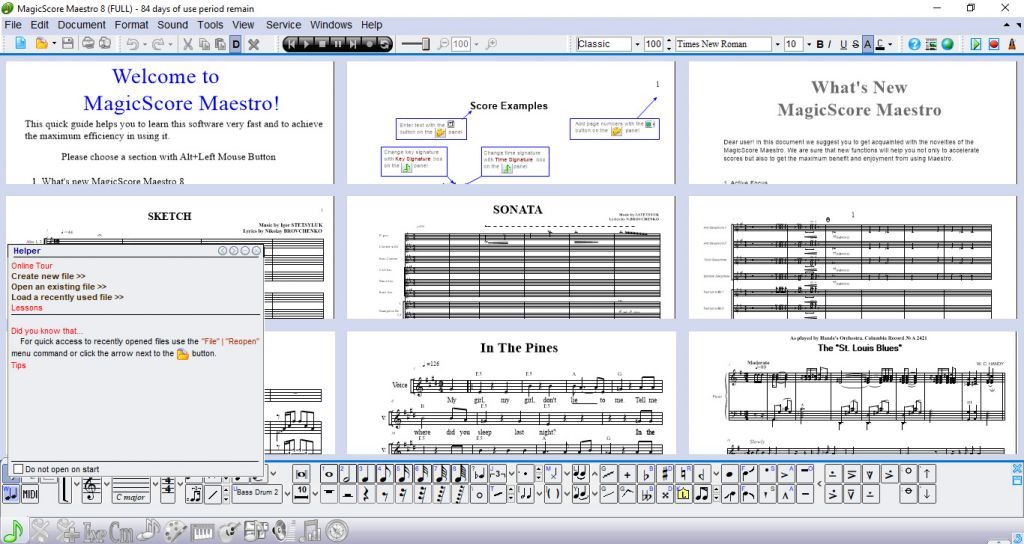Viewport: 1024px width, 544px height.
Task: Toggle the playback loop/repeat button
Action: (385, 44)
